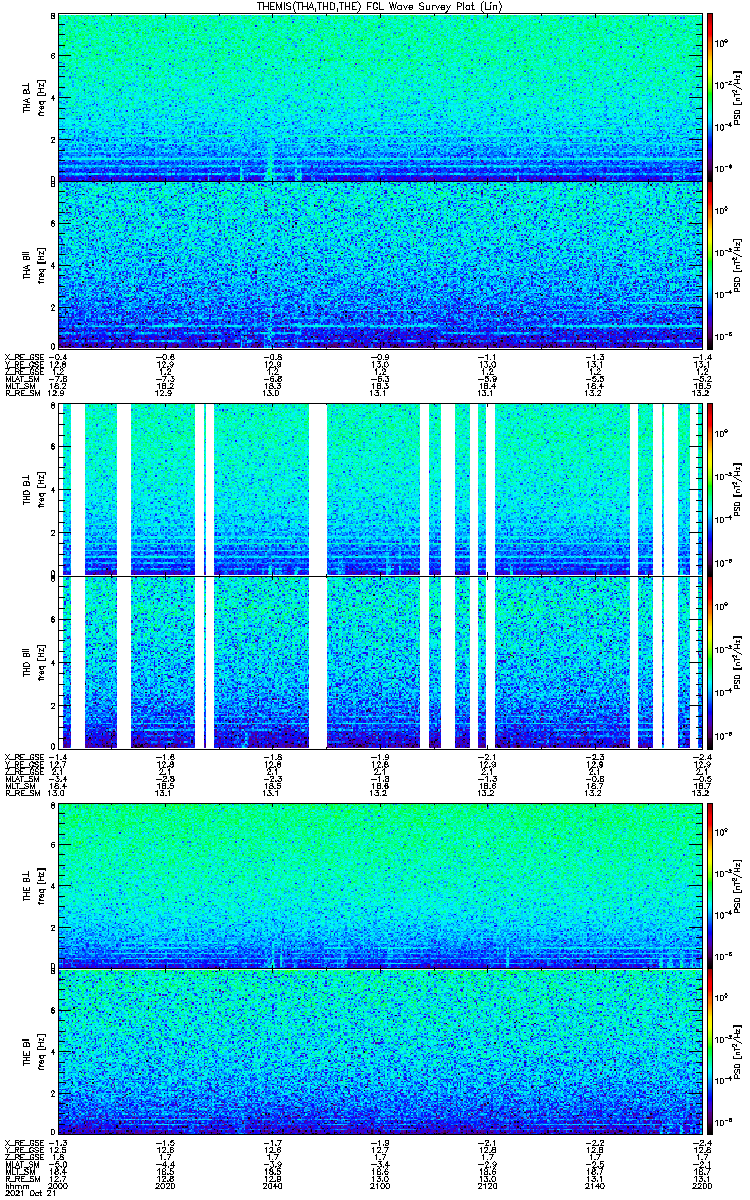Click the 2040 time tick label
Screen dimensions: 750x1200
[273, 1185]
